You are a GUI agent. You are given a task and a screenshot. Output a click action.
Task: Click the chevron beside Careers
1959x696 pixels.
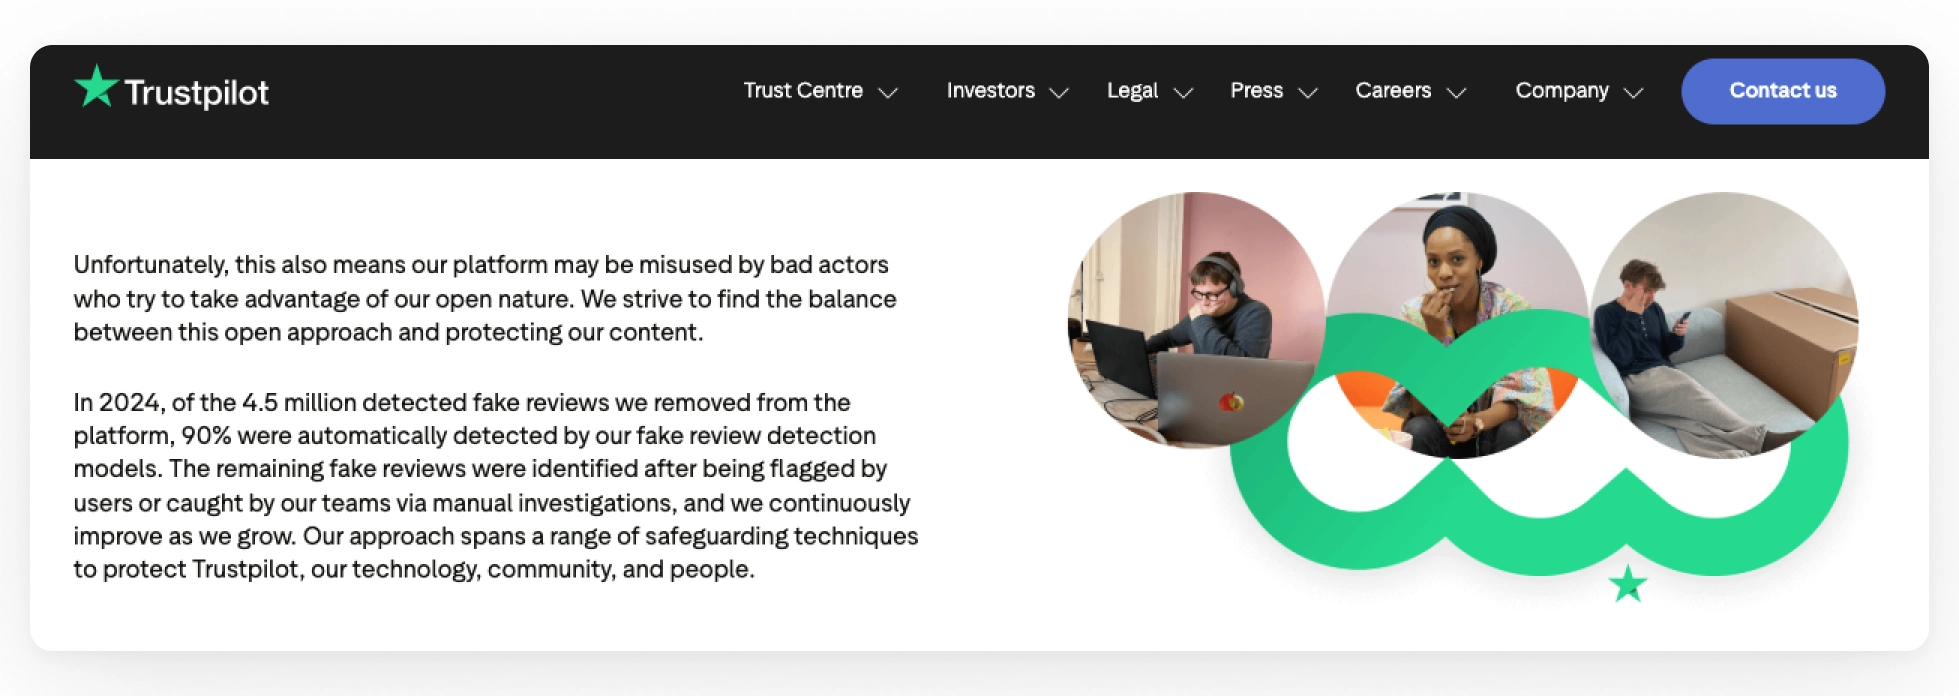click(1457, 93)
